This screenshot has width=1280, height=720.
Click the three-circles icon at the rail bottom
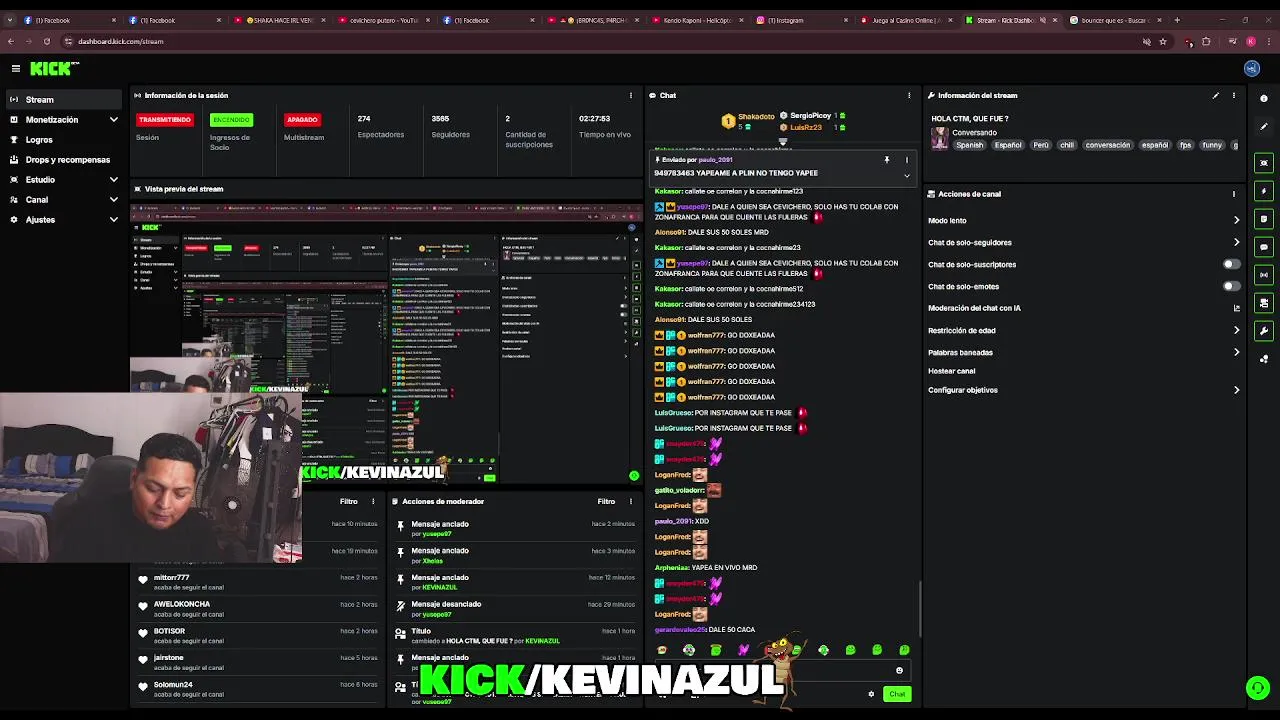(1264, 359)
